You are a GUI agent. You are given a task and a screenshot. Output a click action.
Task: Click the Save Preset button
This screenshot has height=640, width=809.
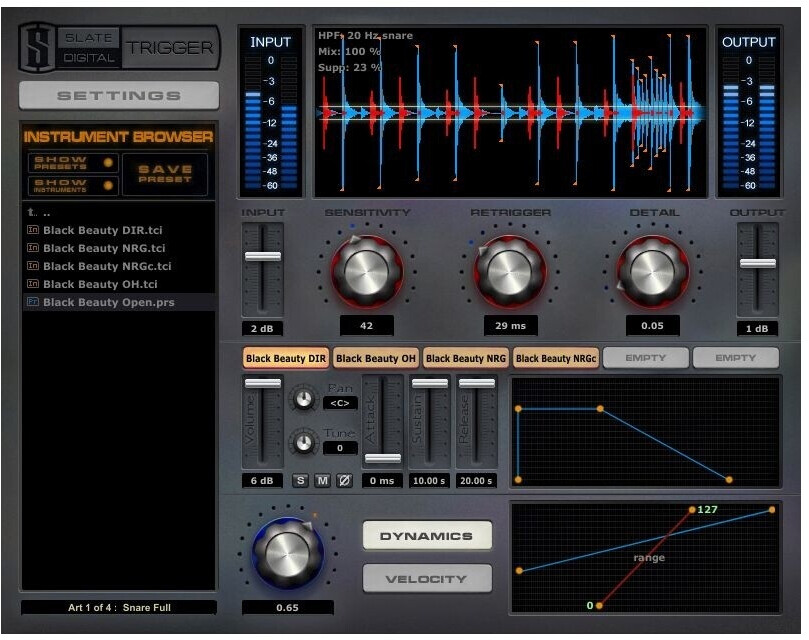(x=165, y=174)
